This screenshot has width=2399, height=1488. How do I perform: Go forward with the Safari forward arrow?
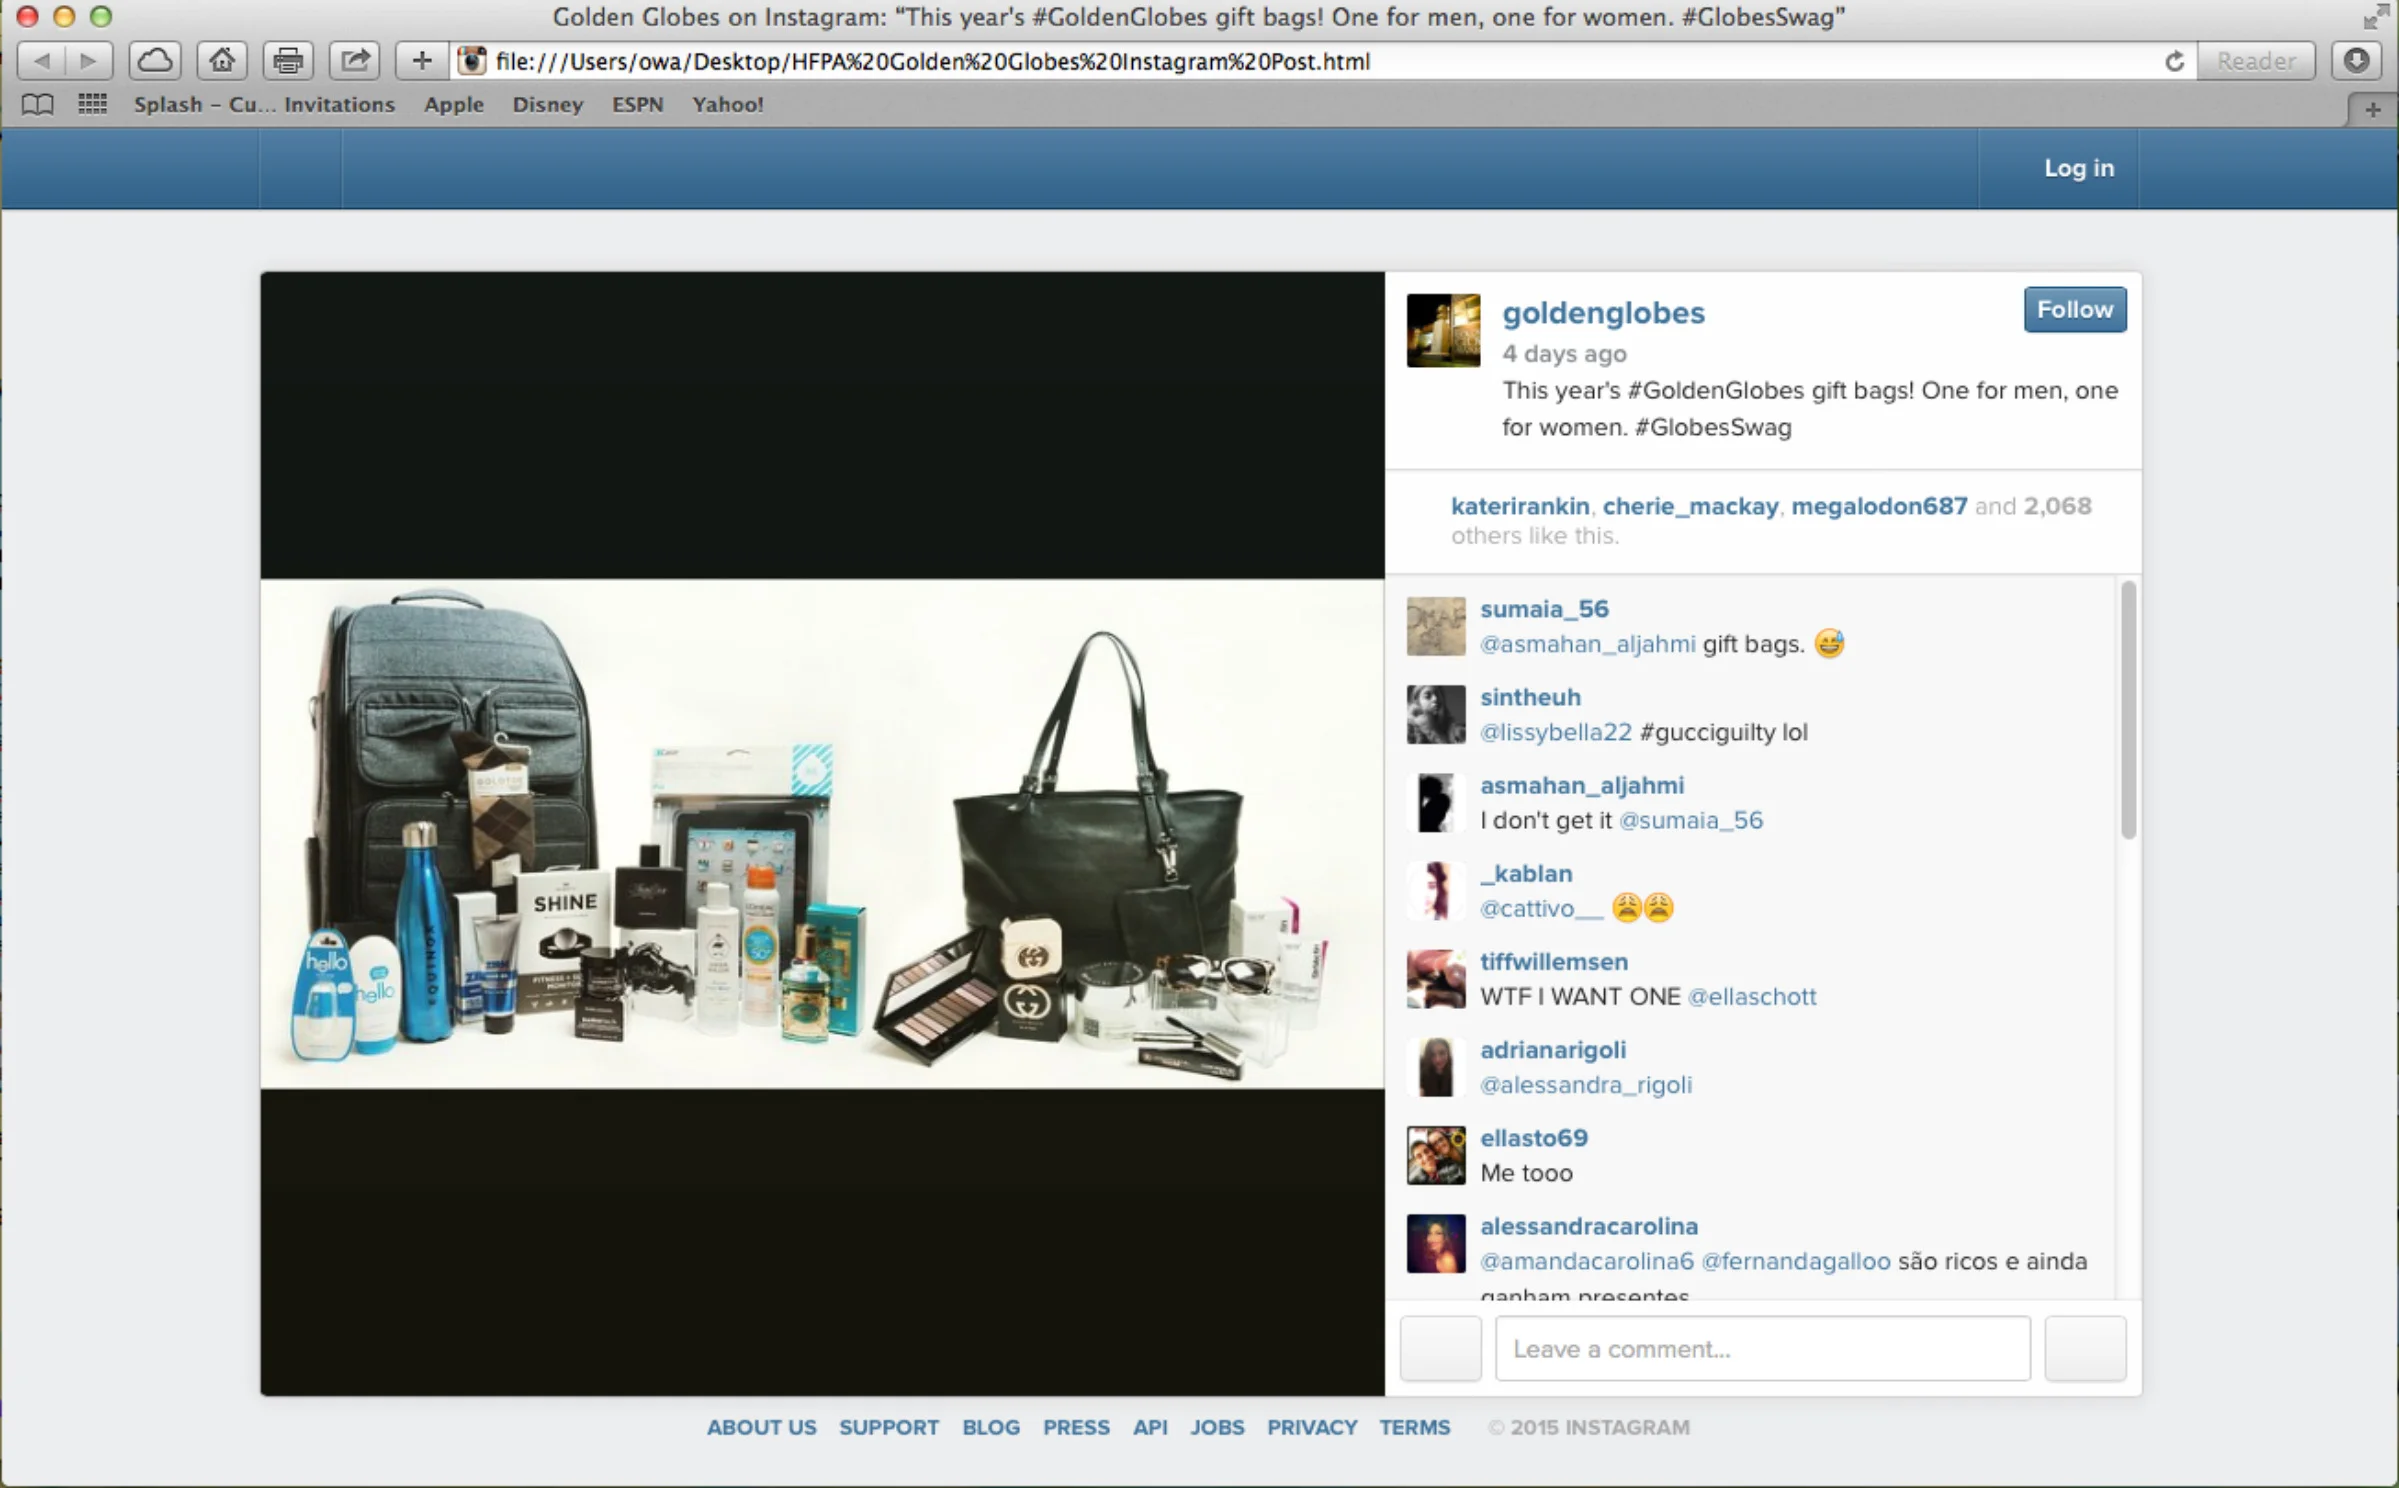point(89,61)
